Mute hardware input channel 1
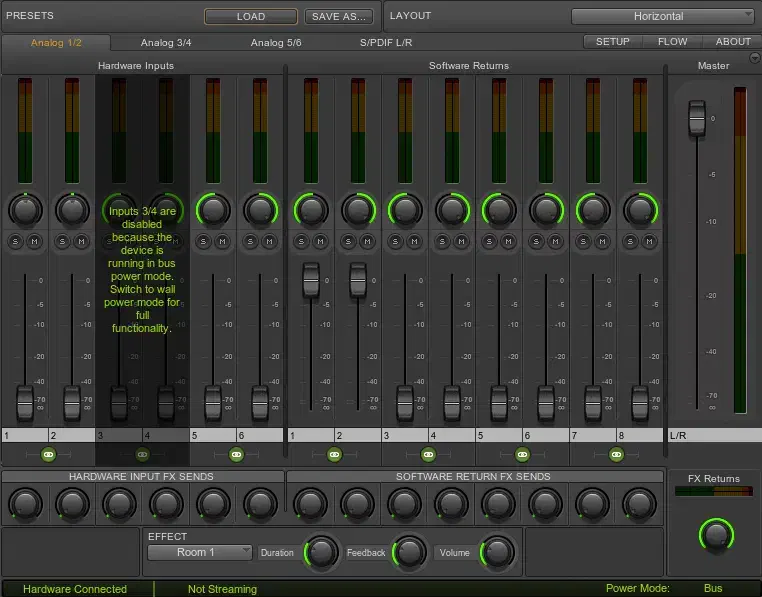762x597 pixels. (x=33, y=241)
